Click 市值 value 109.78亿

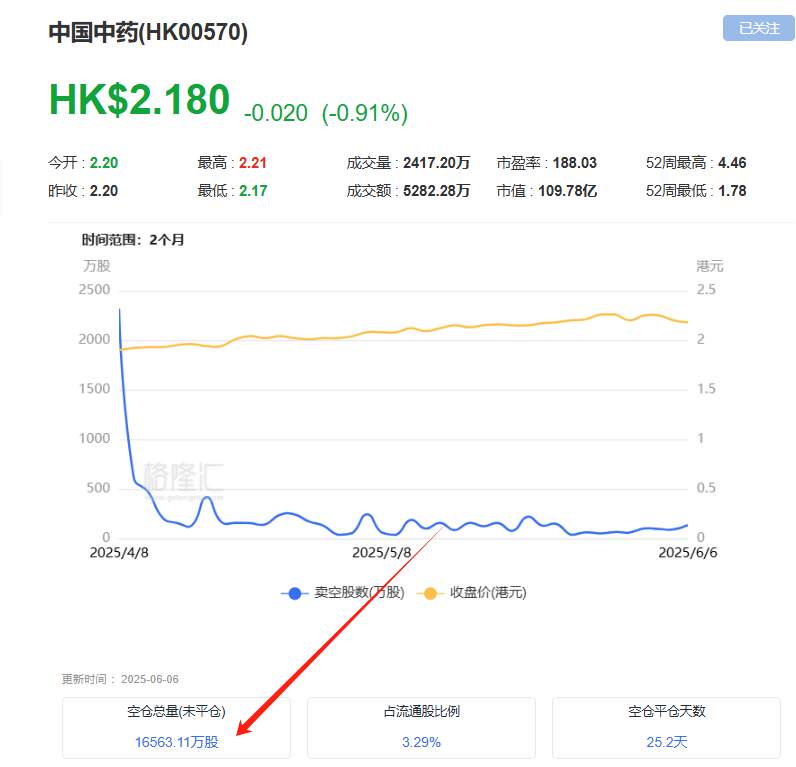coord(567,191)
